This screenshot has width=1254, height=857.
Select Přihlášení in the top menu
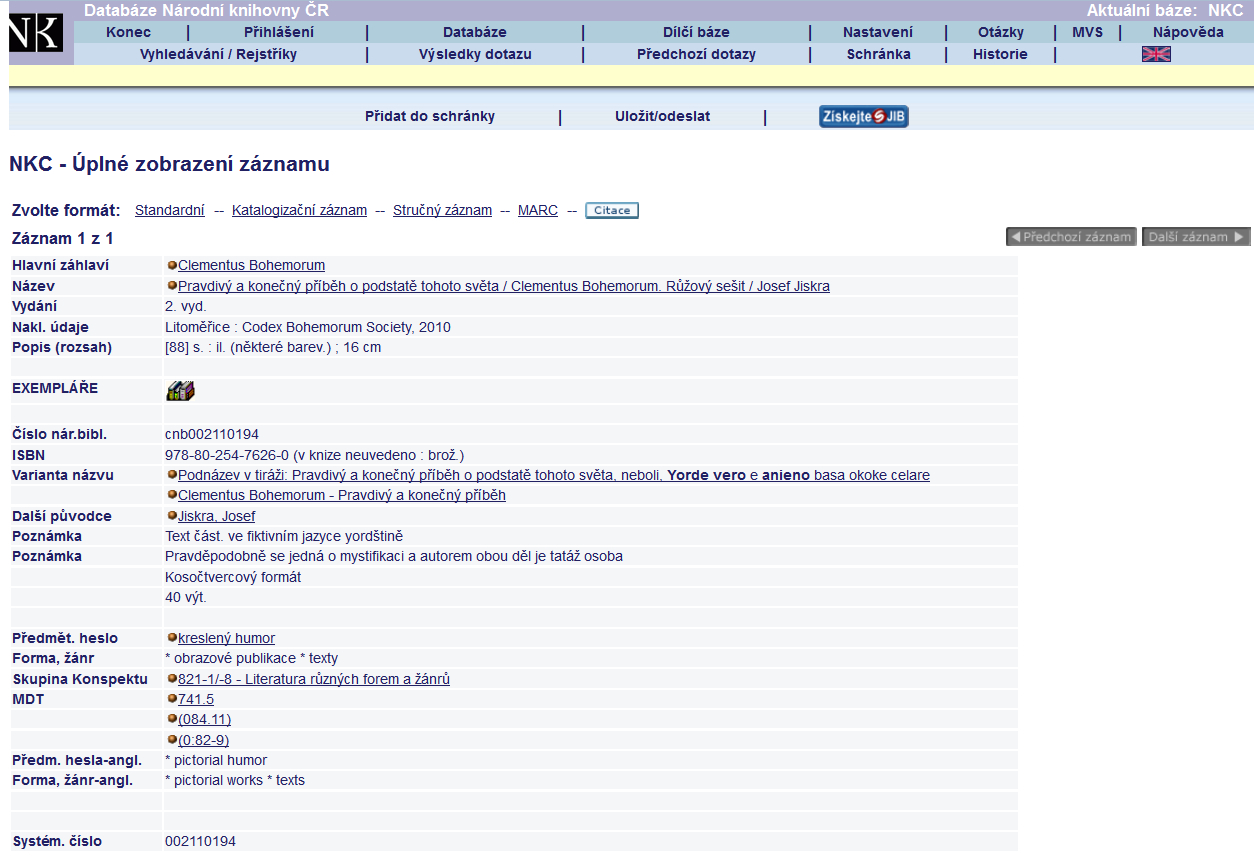pos(278,32)
